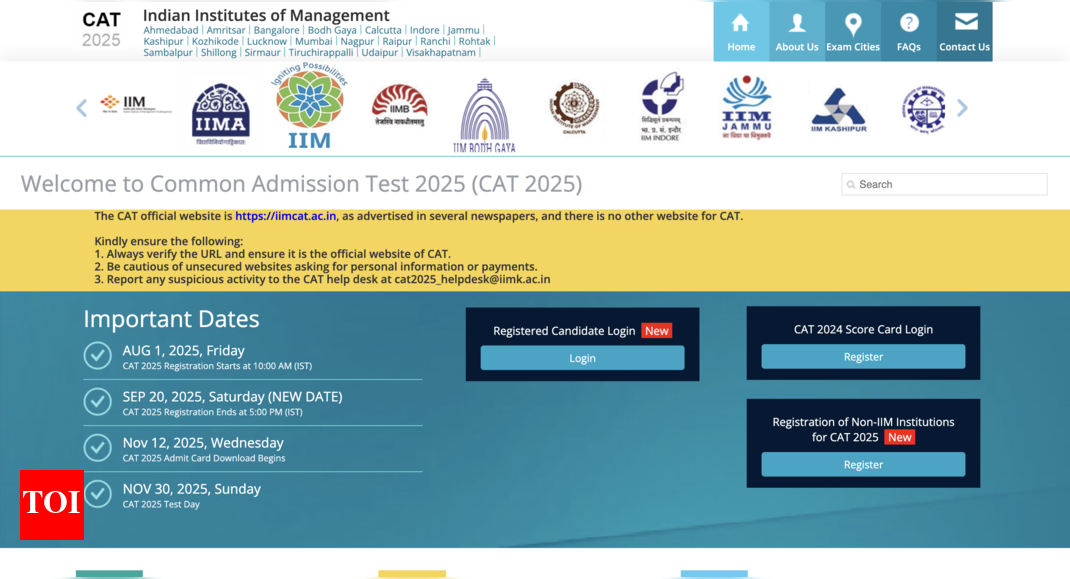Advance the logo carousel using the right arrow
The width and height of the screenshot is (1070, 579).
click(x=961, y=107)
